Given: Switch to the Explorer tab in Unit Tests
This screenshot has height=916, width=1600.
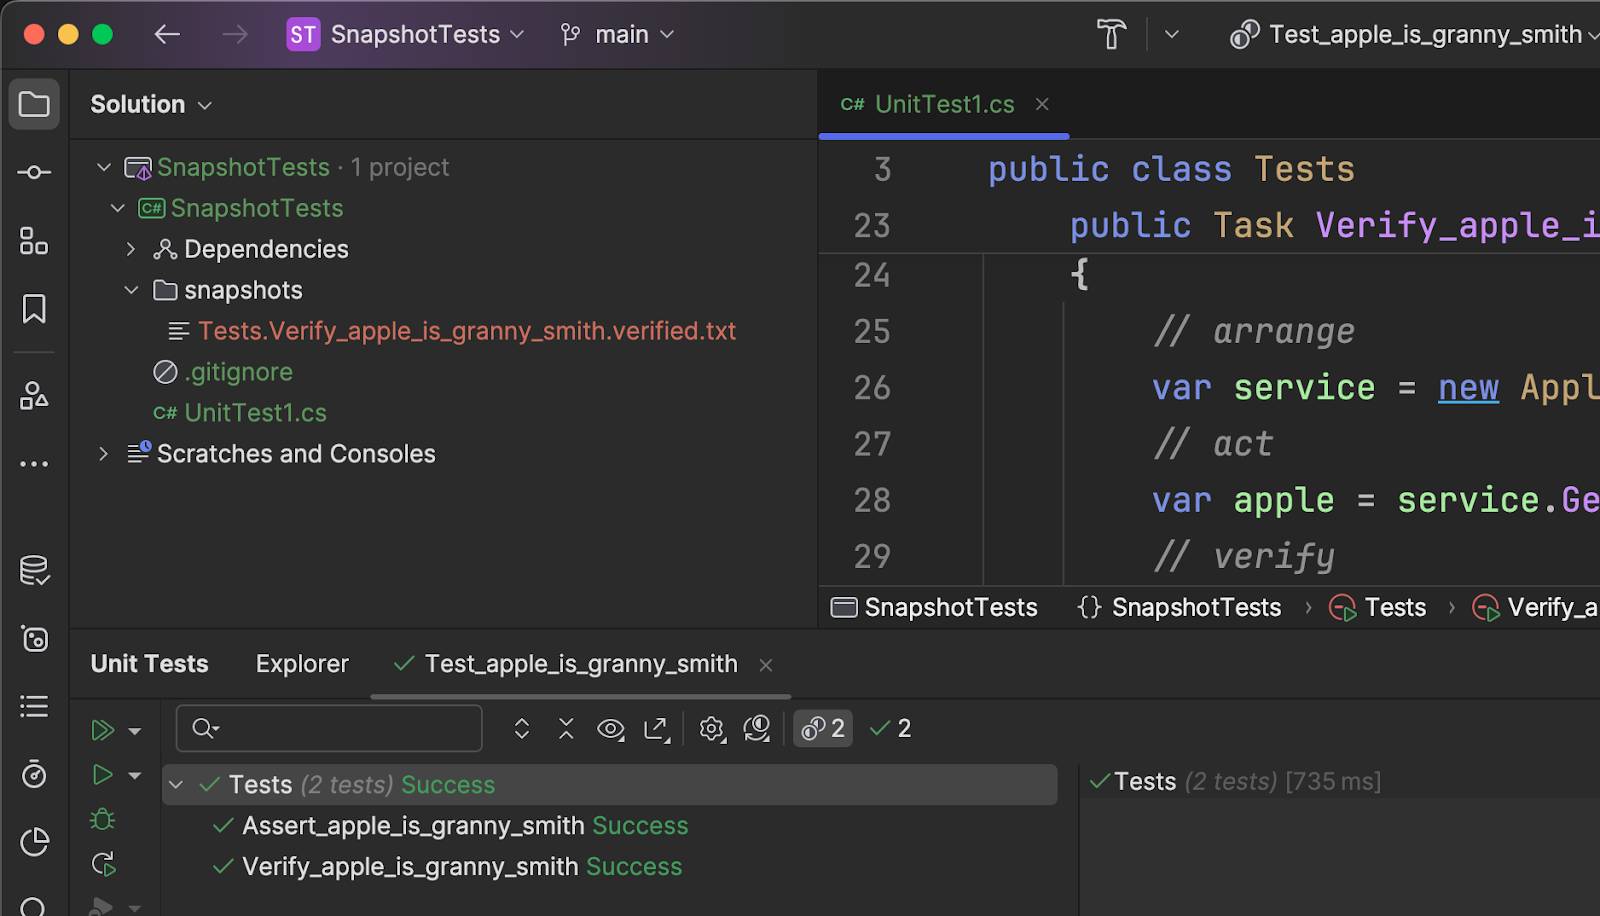Looking at the screenshot, I should 302,664.
